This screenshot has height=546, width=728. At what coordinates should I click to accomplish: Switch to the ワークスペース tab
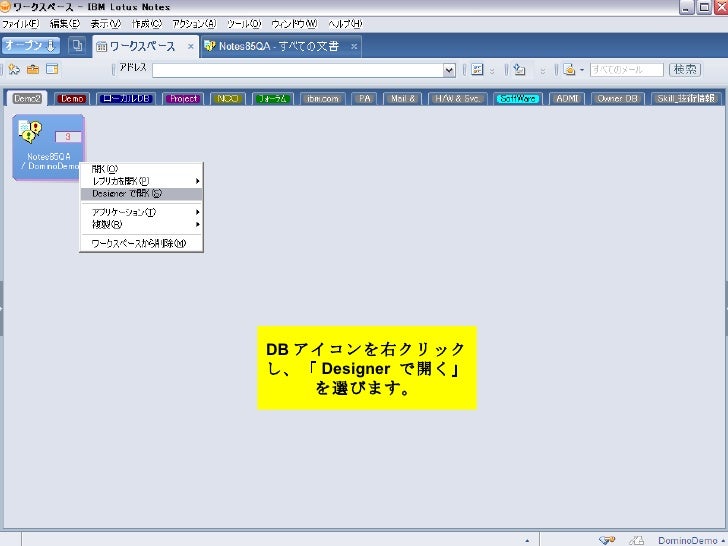coord(142,46)
